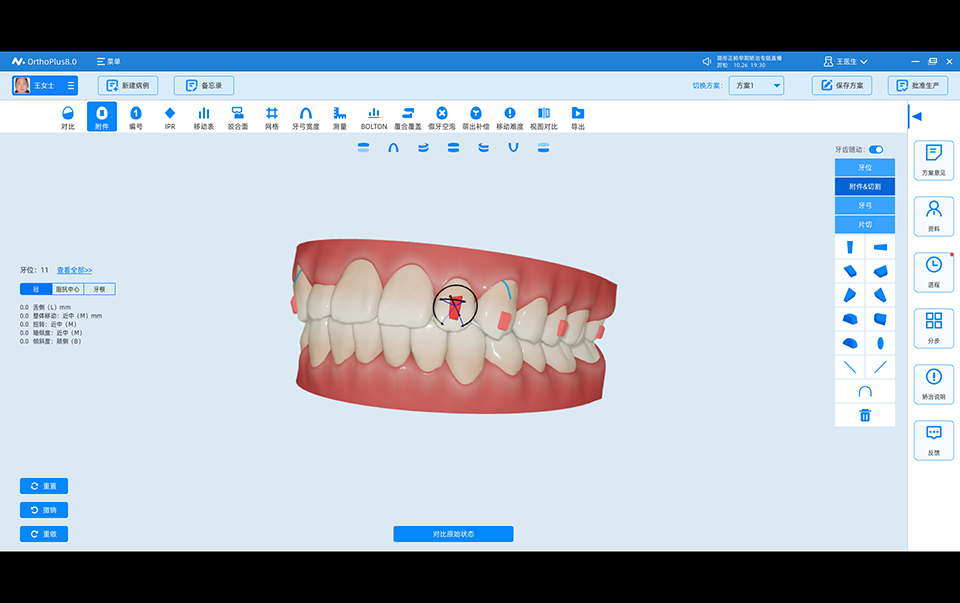Viewport: 960px width, 603px height.
Task: Open the BOLTON analysis tool
Action: point(374,117)
